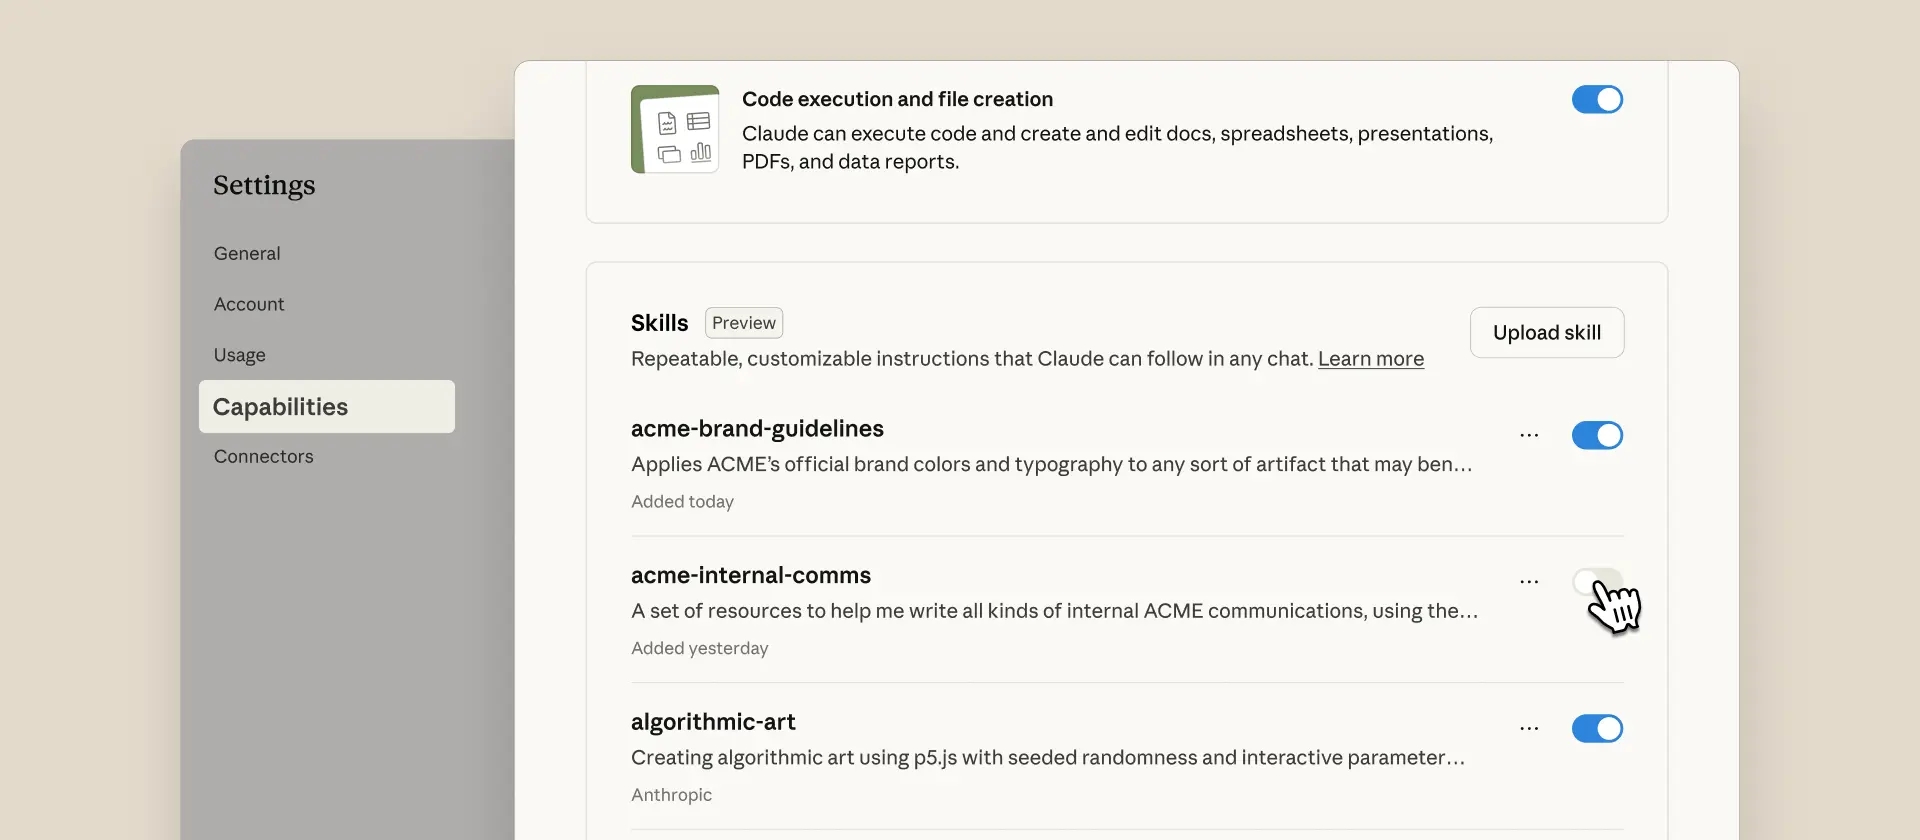Open the Account settings section
1920x840 pixels.
249,305
